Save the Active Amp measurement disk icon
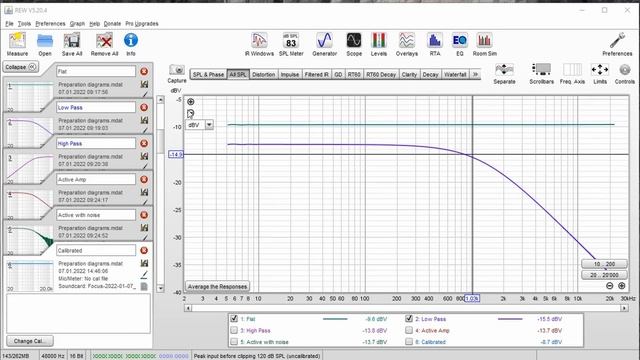Screen dimensions: 640x360 pos(144,192)
